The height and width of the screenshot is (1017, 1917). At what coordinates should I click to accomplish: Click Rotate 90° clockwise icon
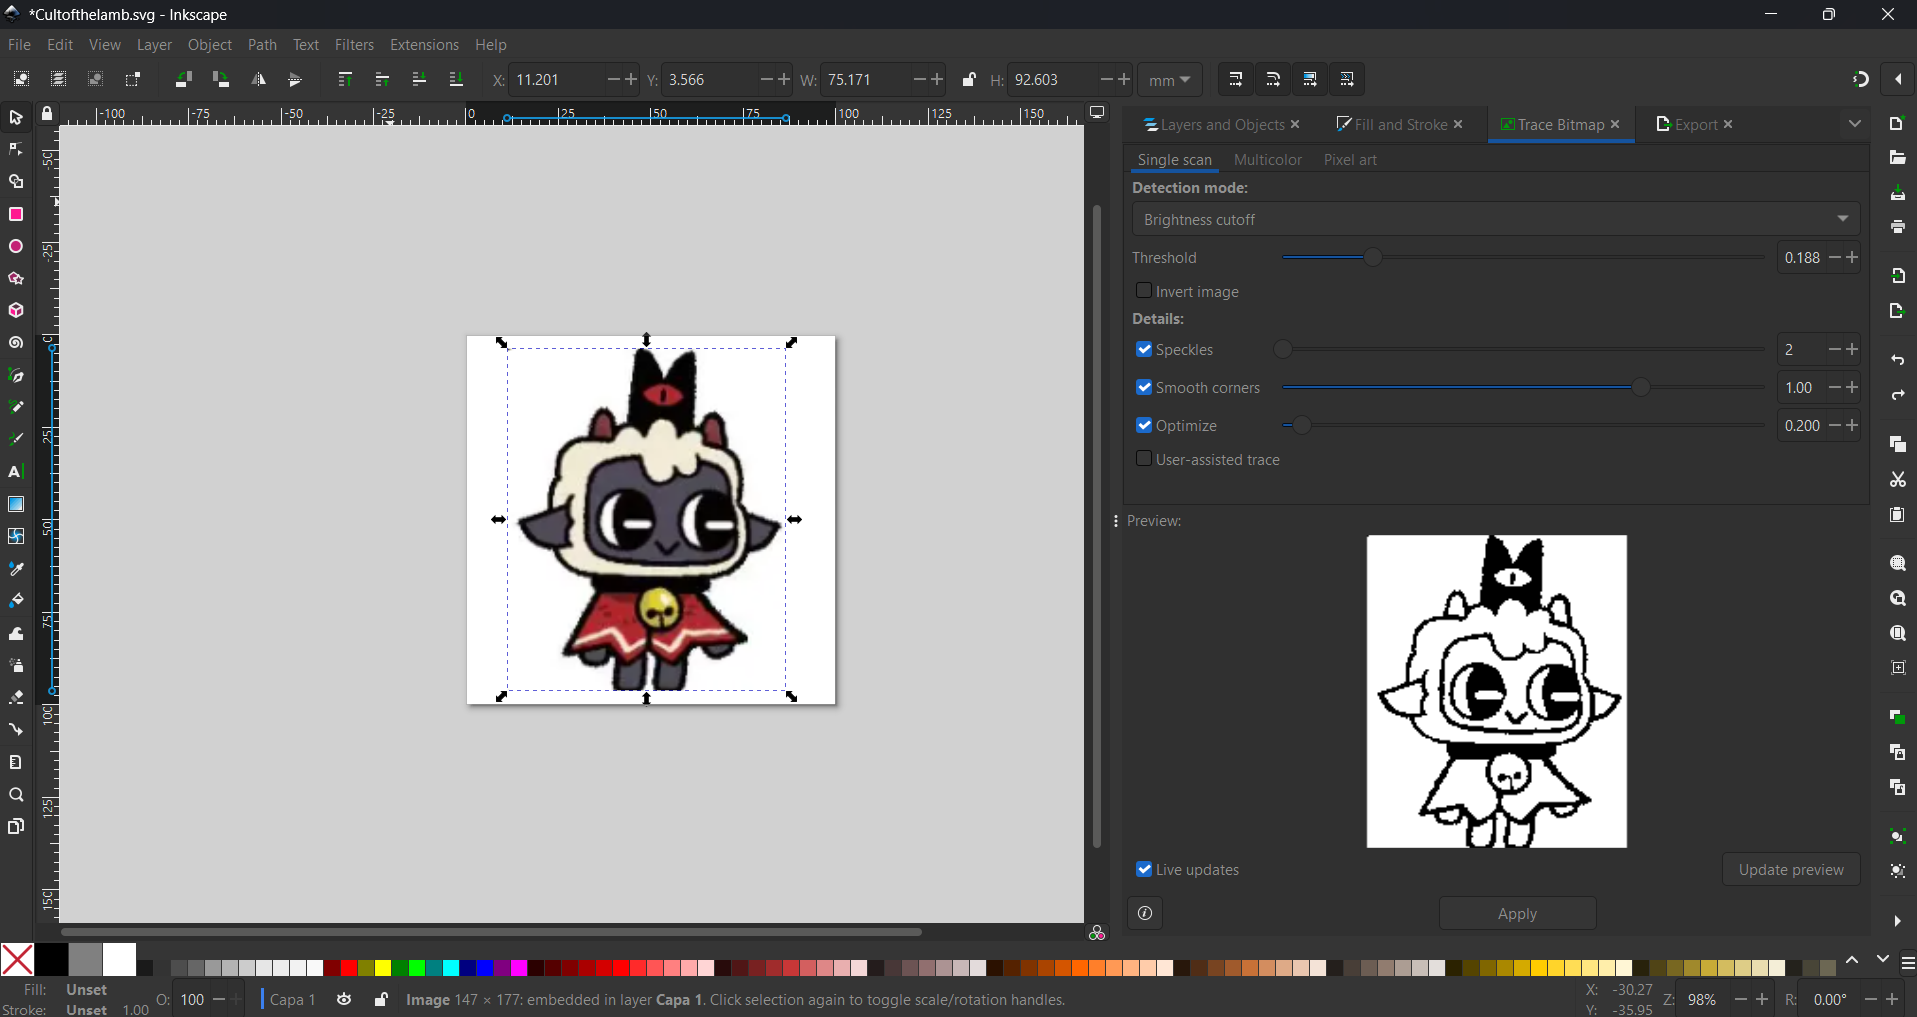pyautogui.click(x=221, y=79)
